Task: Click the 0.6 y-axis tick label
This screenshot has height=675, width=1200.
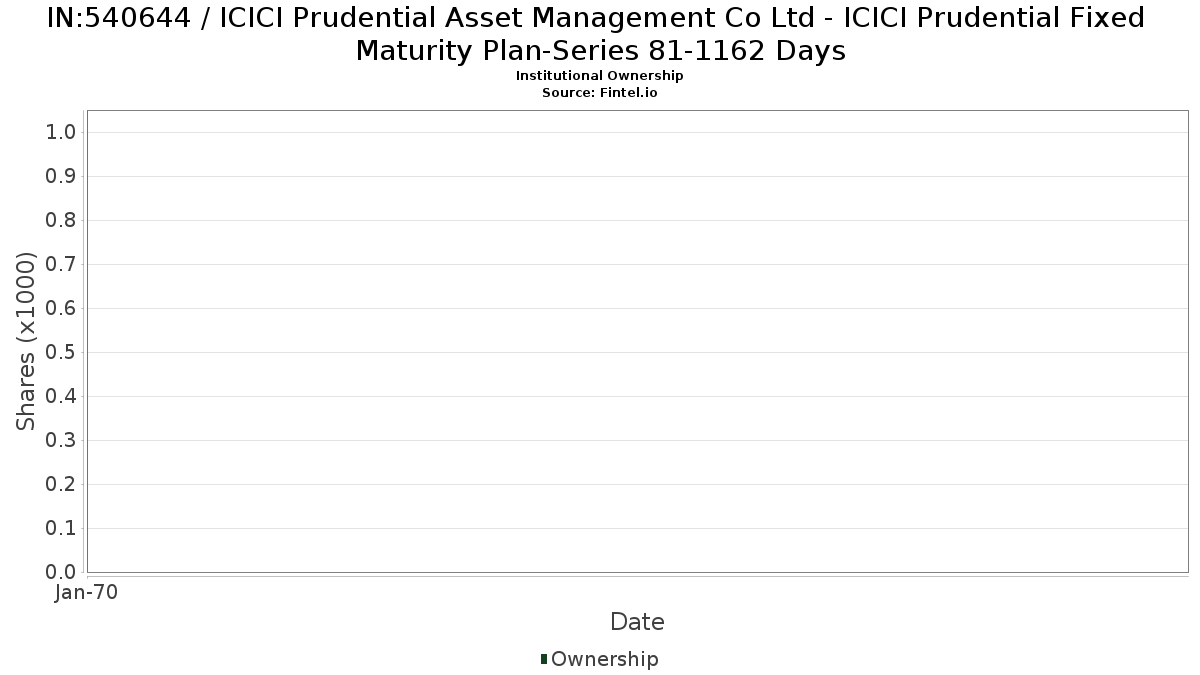Action: coord(62,309)
